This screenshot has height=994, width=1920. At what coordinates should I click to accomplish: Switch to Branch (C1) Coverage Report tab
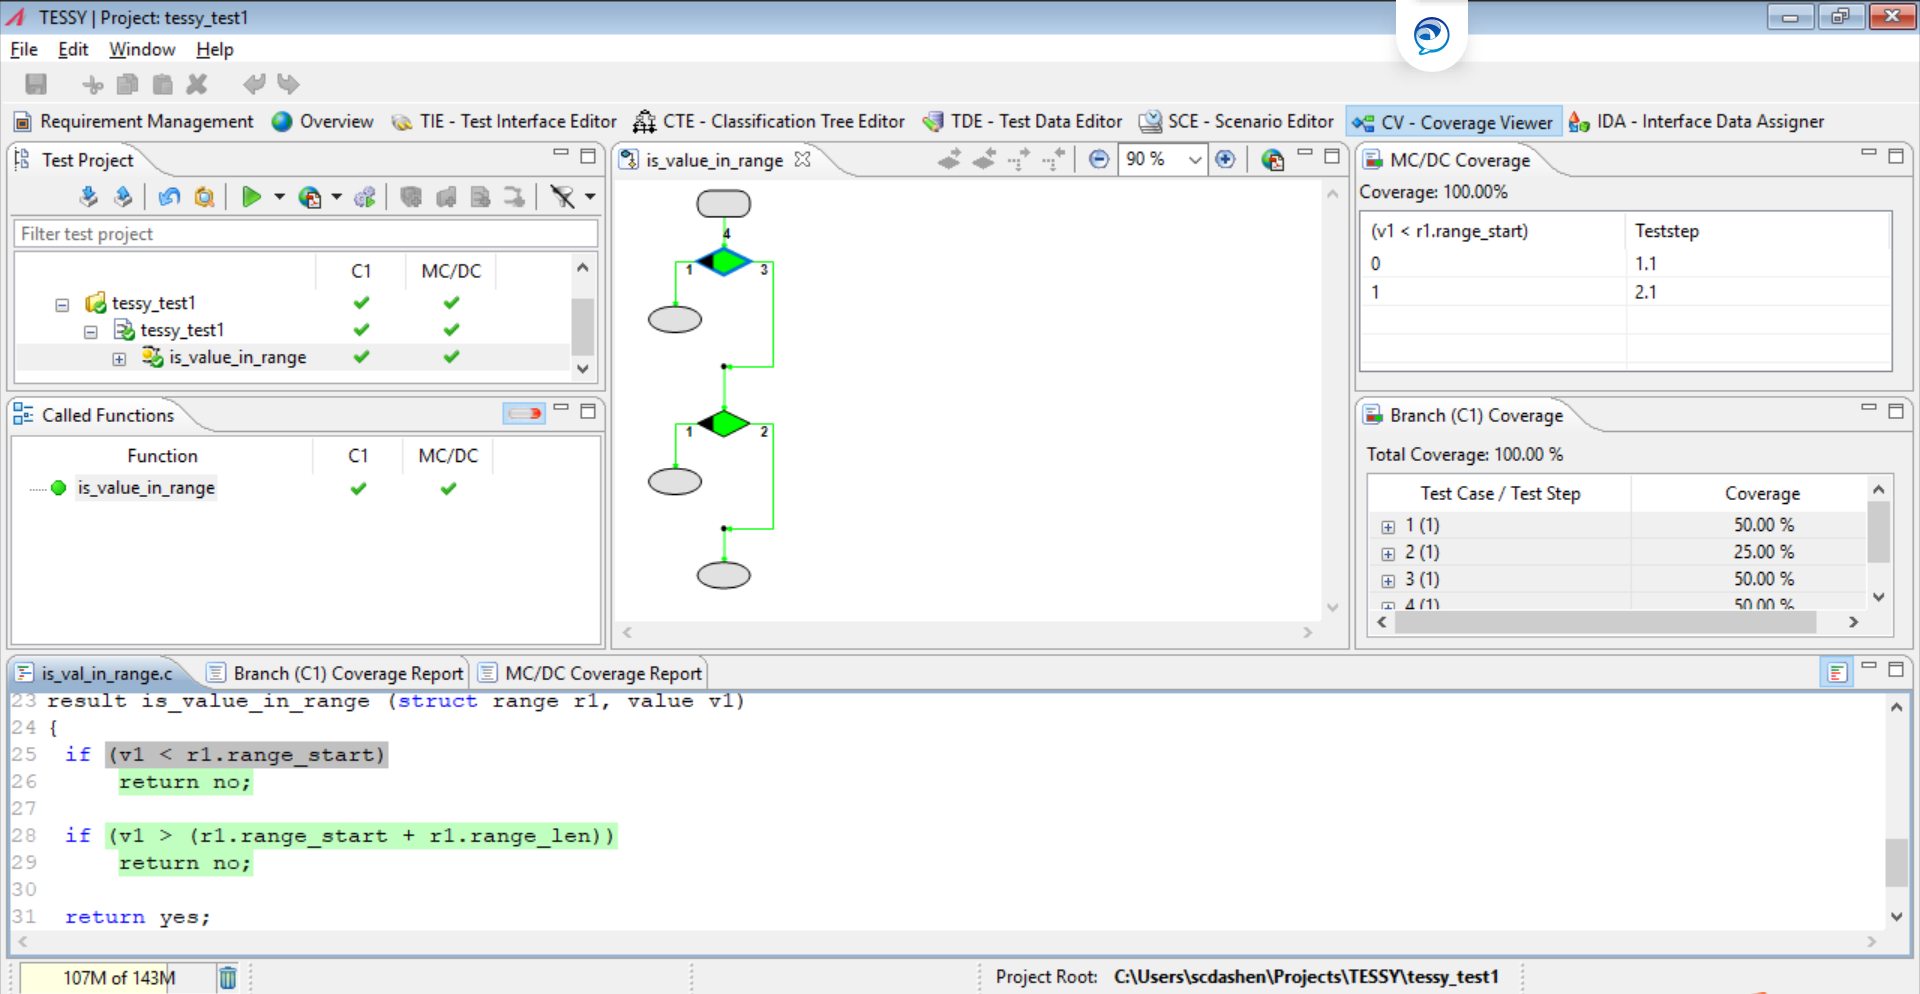click(336, 673)
